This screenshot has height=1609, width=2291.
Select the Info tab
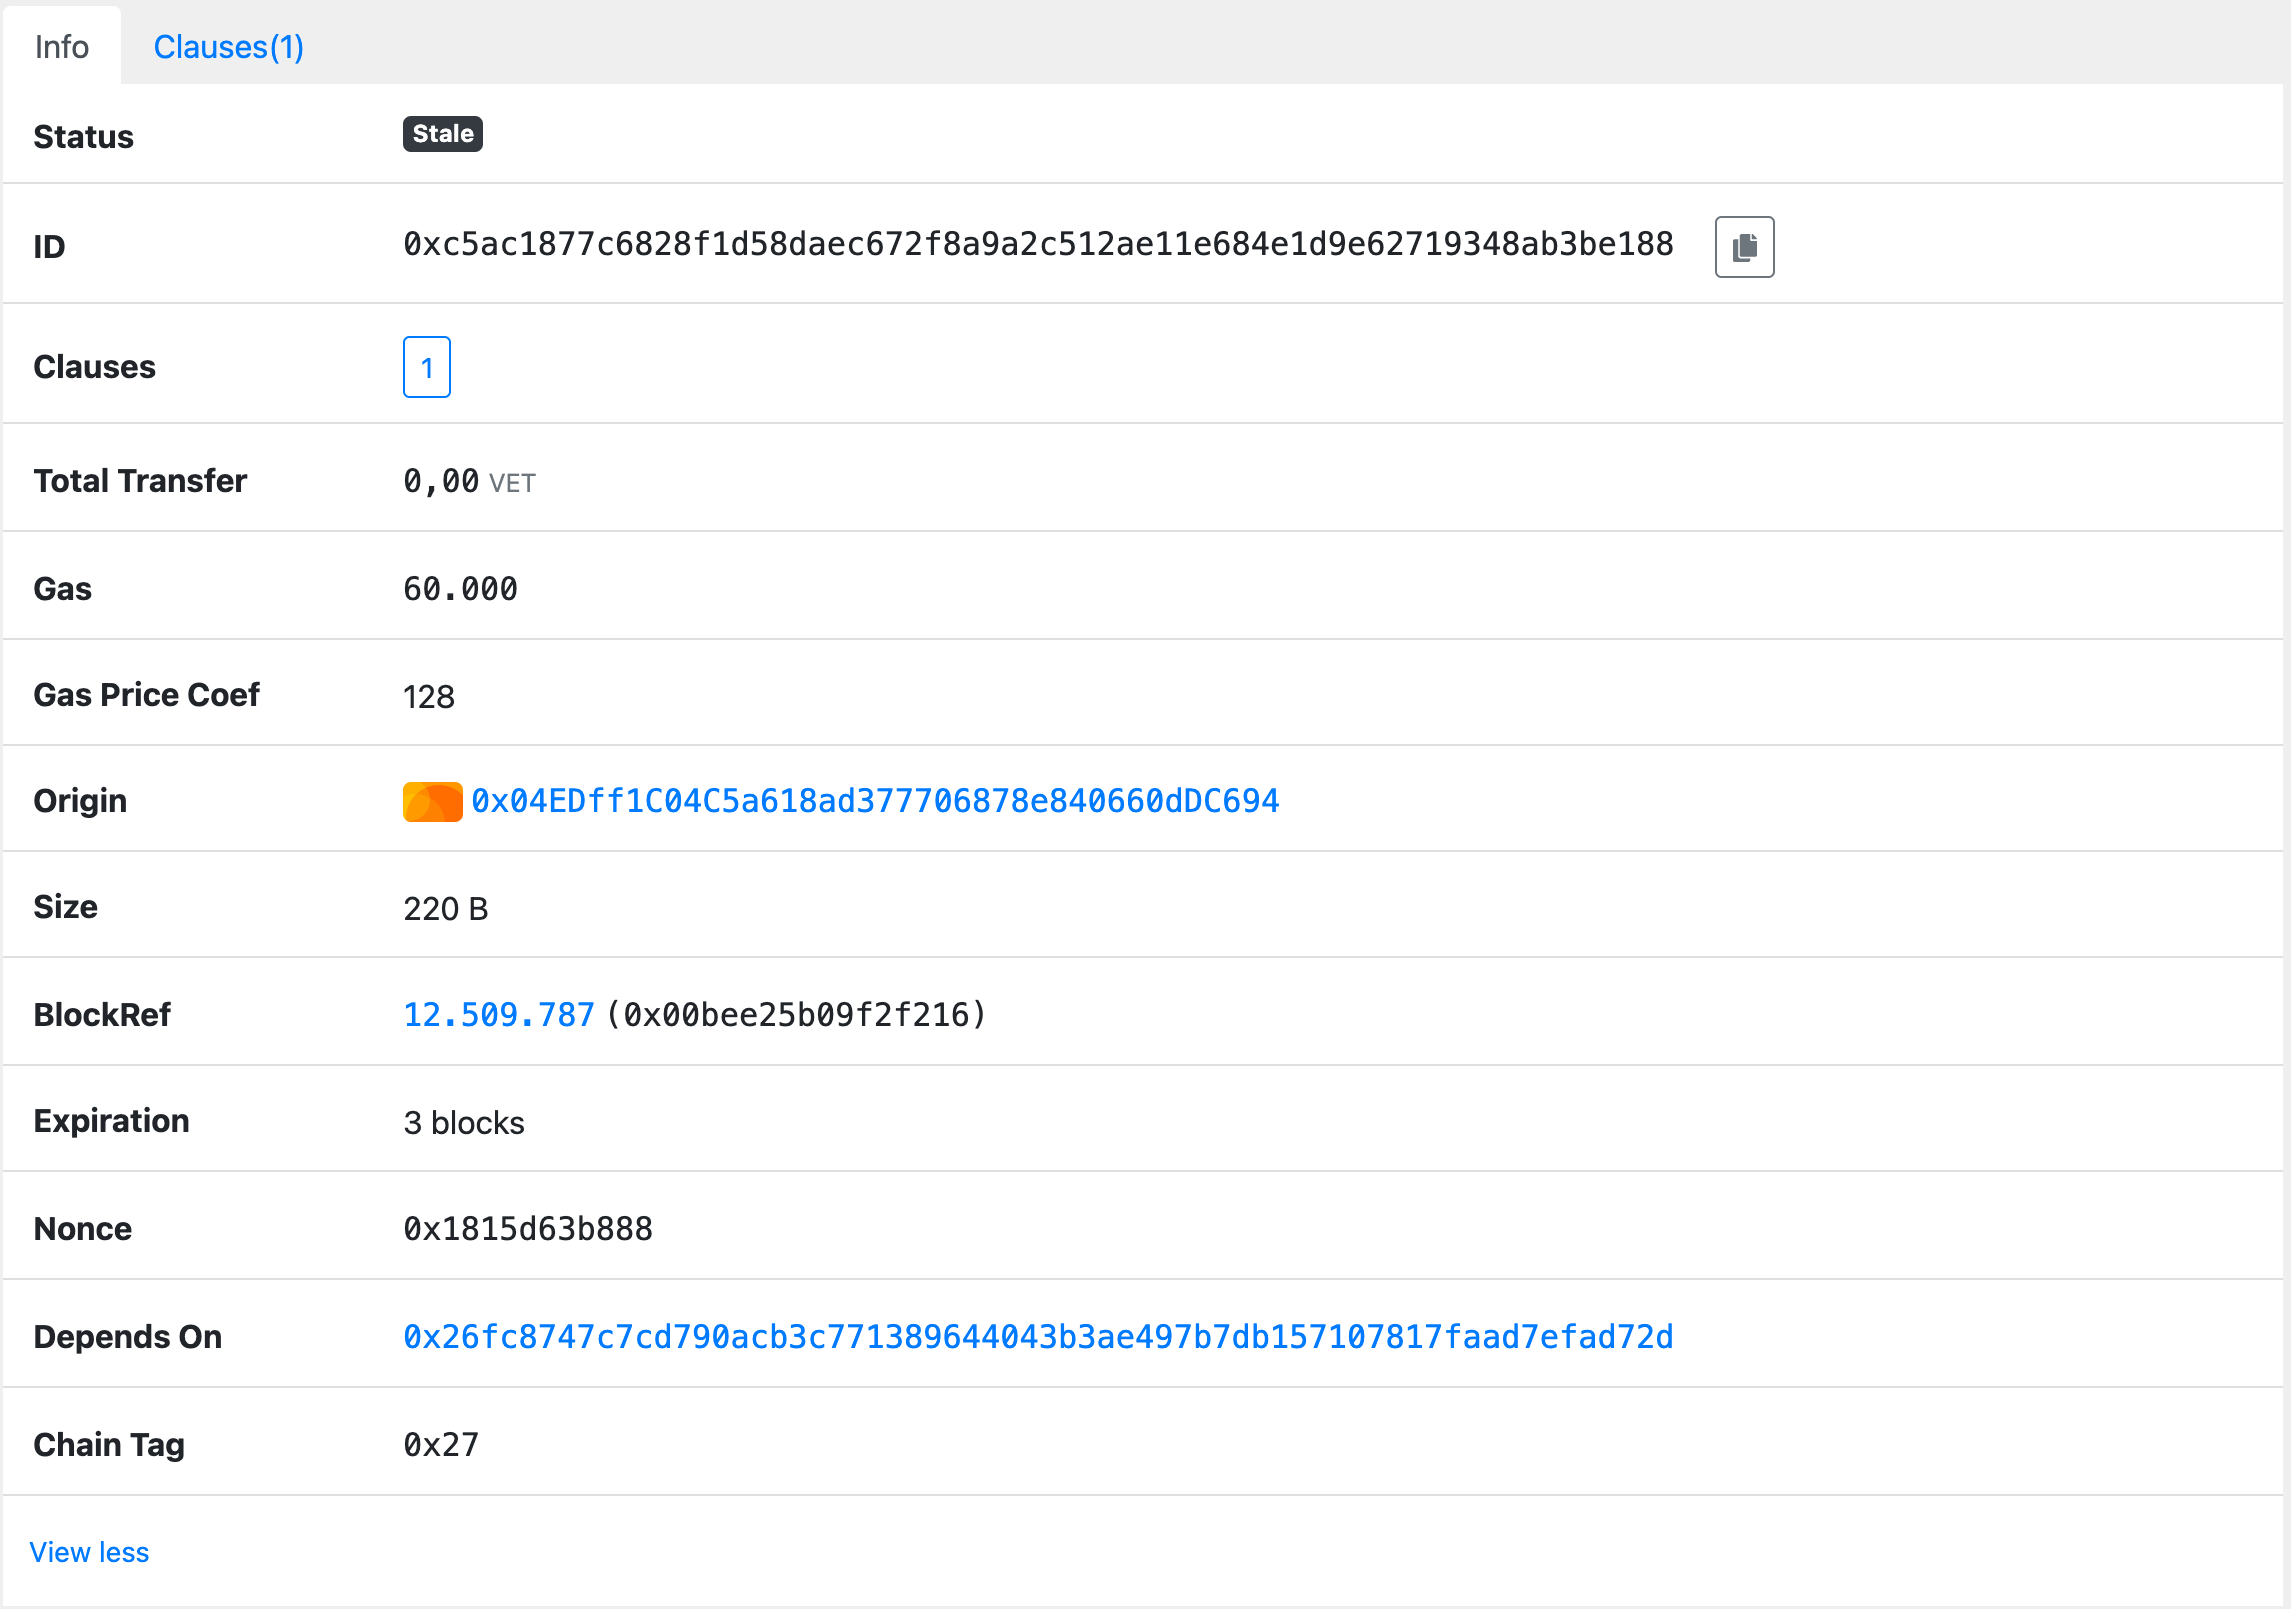click(61, 47)
